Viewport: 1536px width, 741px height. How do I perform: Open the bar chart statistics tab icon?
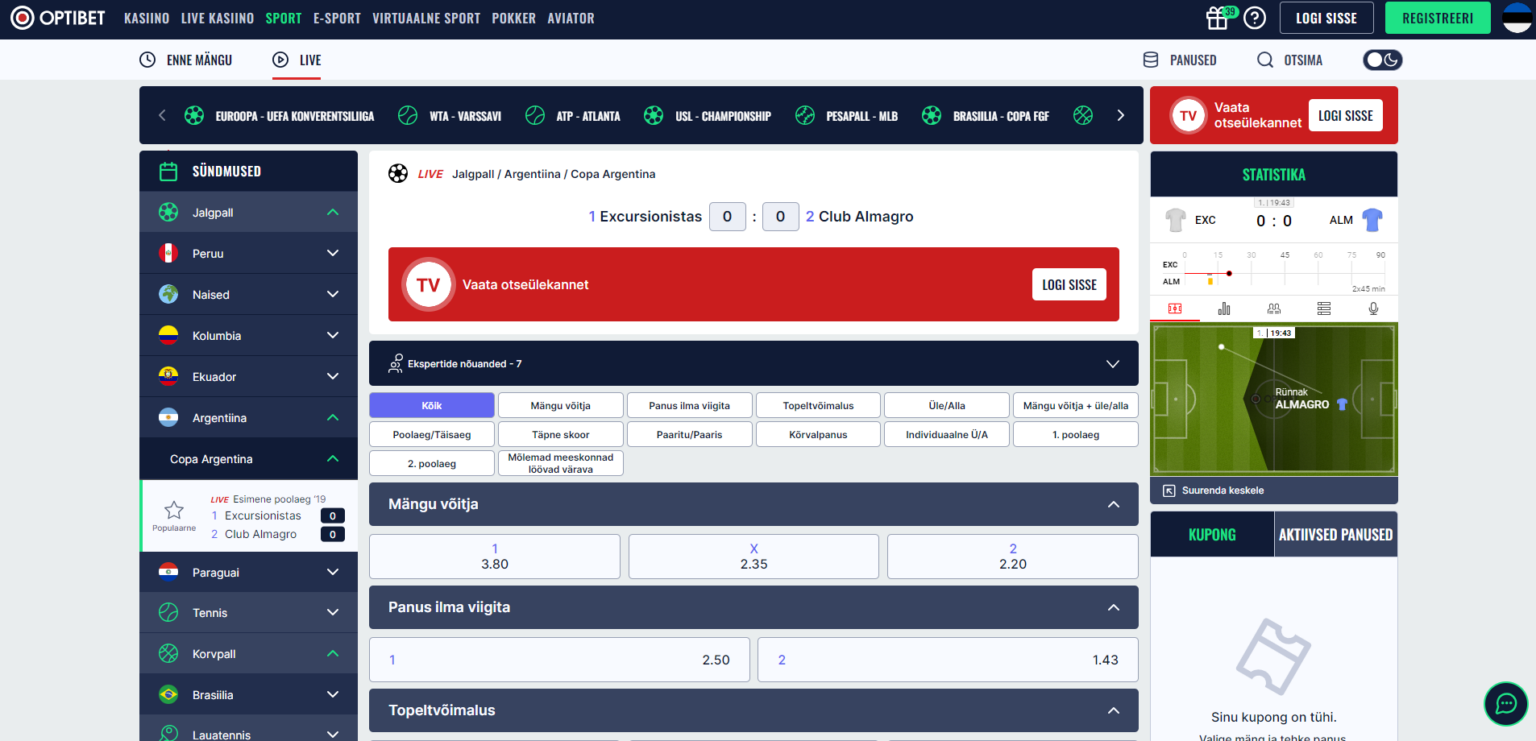1224,309
